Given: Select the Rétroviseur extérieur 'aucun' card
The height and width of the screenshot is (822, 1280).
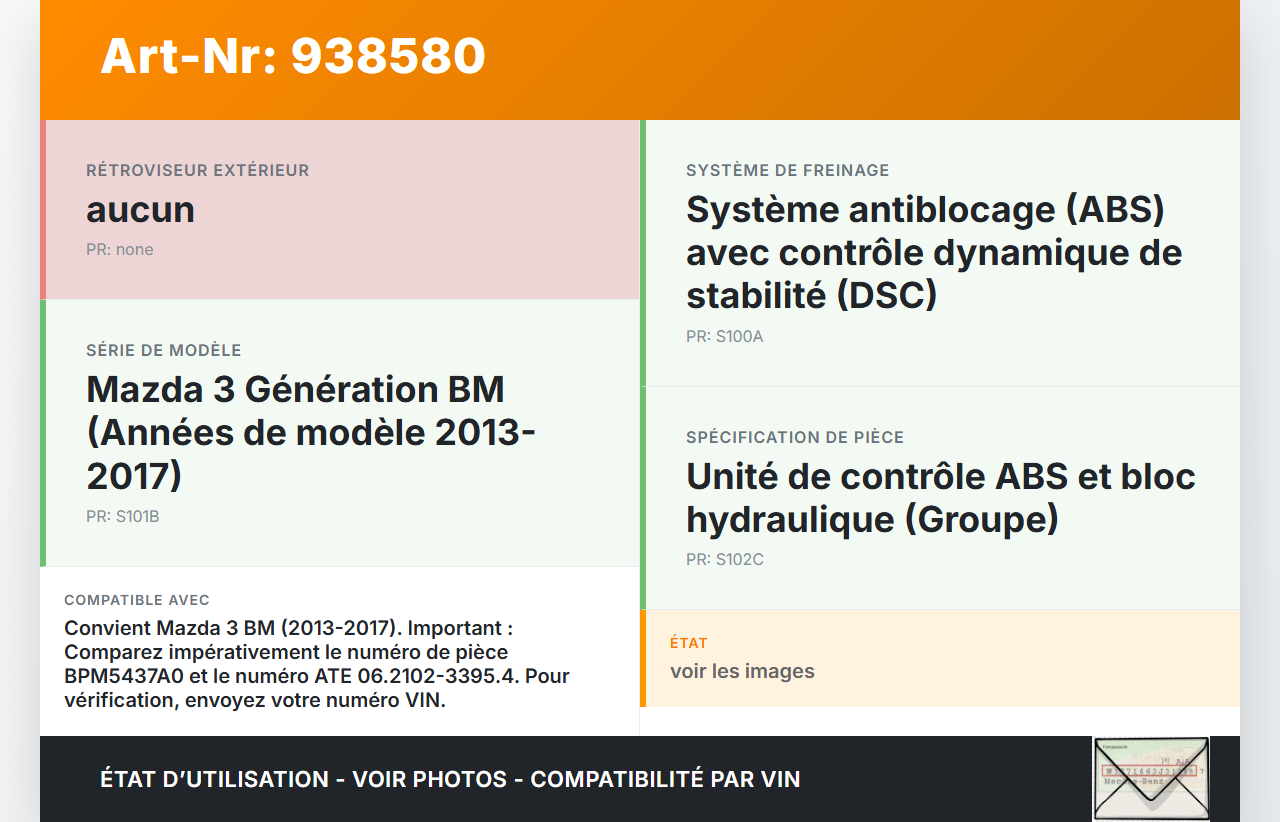Looking at the screenshot, I should (x=340, y=209).
